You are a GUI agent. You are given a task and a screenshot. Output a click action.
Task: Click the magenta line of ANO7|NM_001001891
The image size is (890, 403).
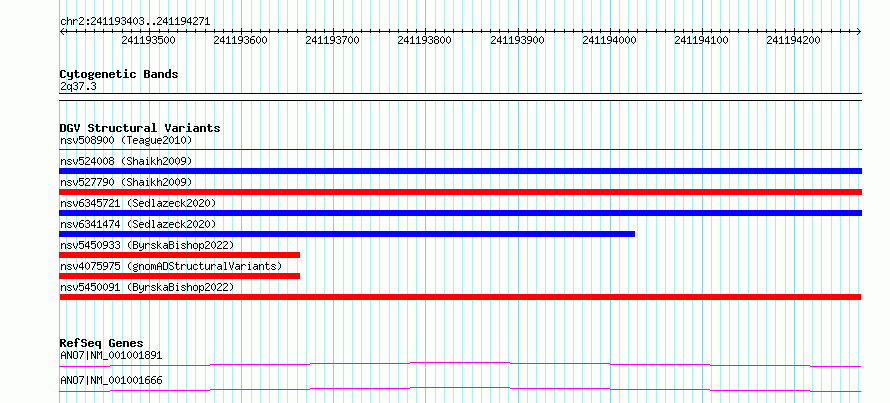460,364
